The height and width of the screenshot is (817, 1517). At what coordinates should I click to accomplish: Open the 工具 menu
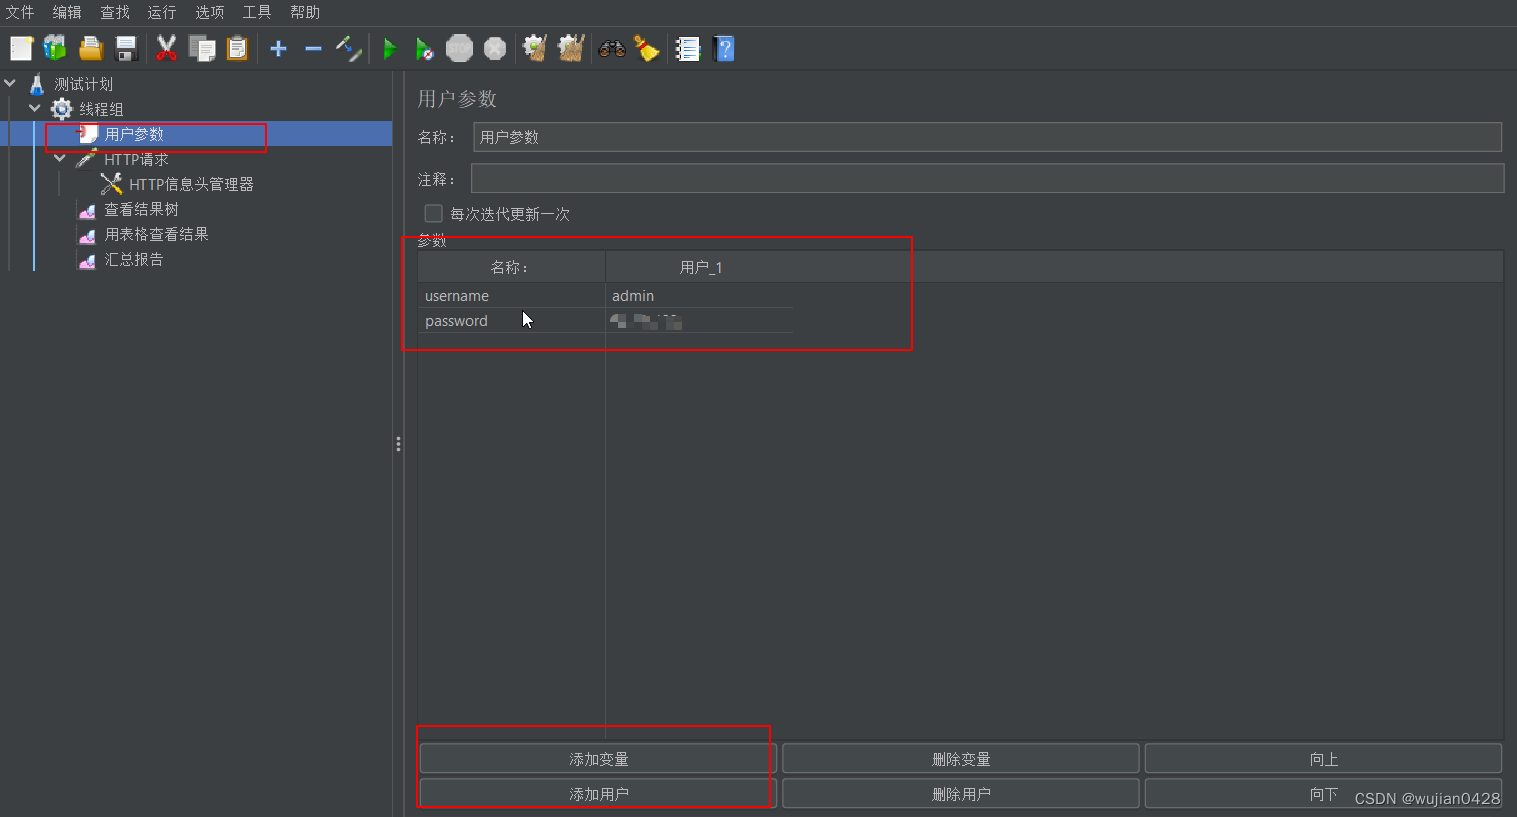coord(257,12)
